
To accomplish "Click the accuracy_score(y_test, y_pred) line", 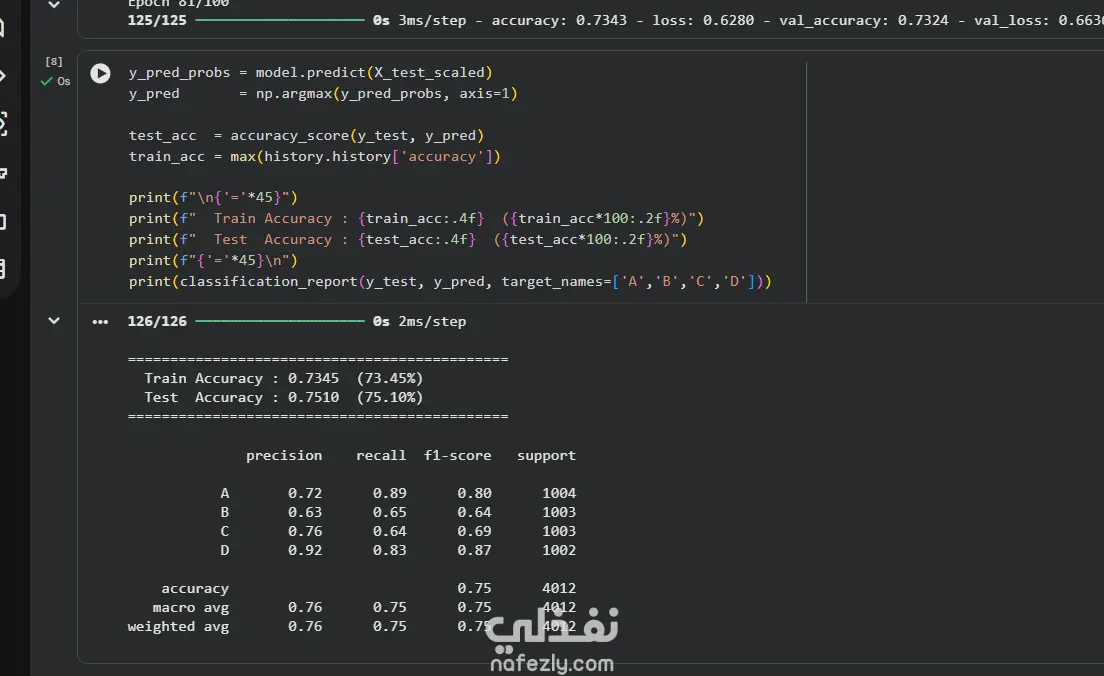I will click(x=306, y=135).
